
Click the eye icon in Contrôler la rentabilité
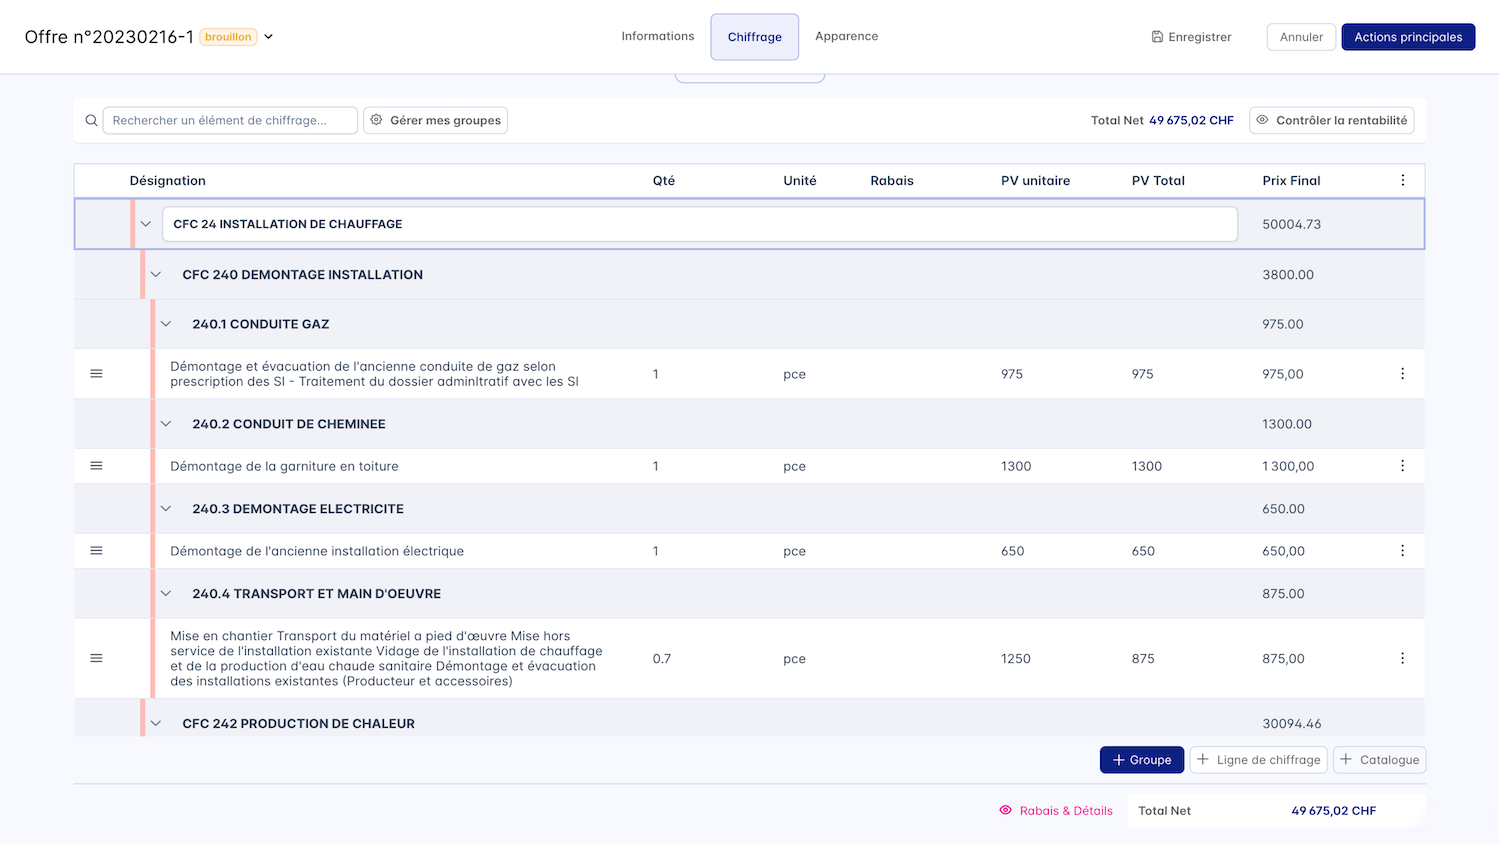pos(1263,120)
